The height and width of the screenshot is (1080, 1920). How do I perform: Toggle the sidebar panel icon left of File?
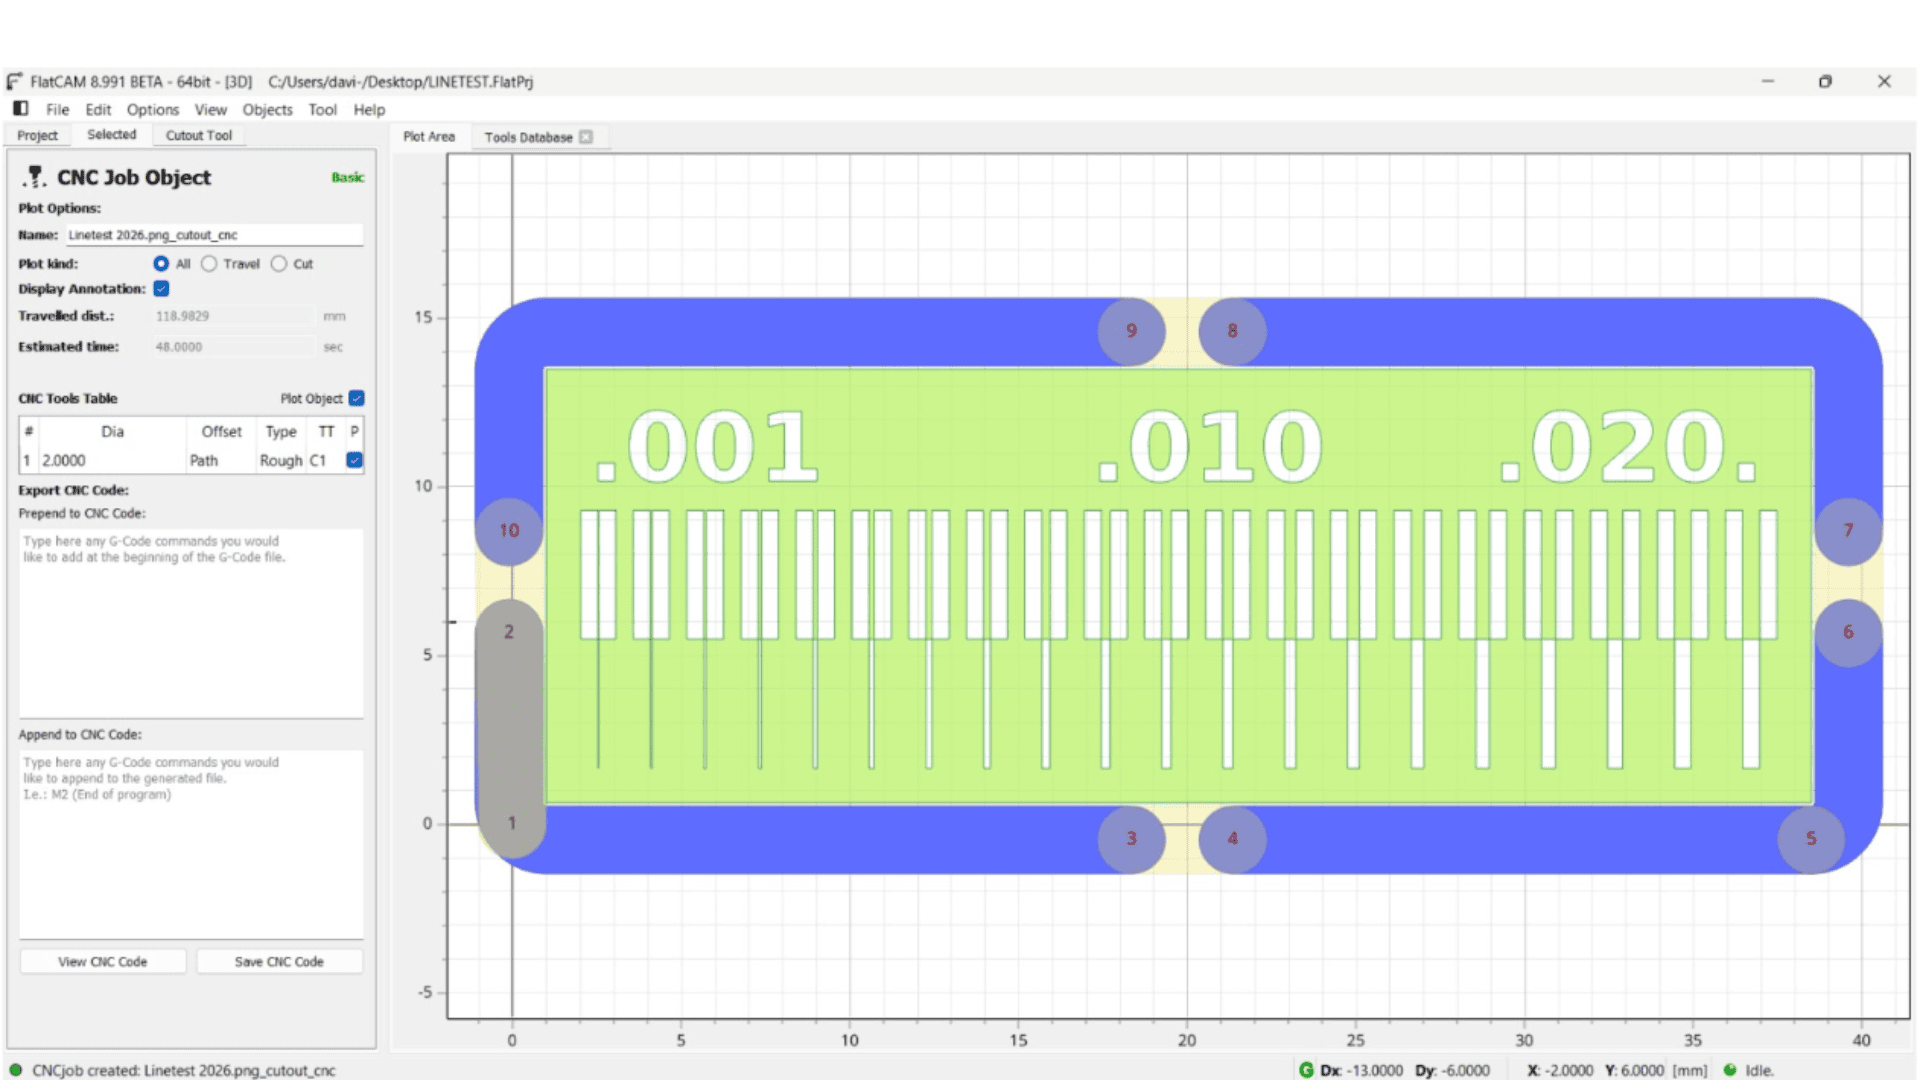pos(20,108)
